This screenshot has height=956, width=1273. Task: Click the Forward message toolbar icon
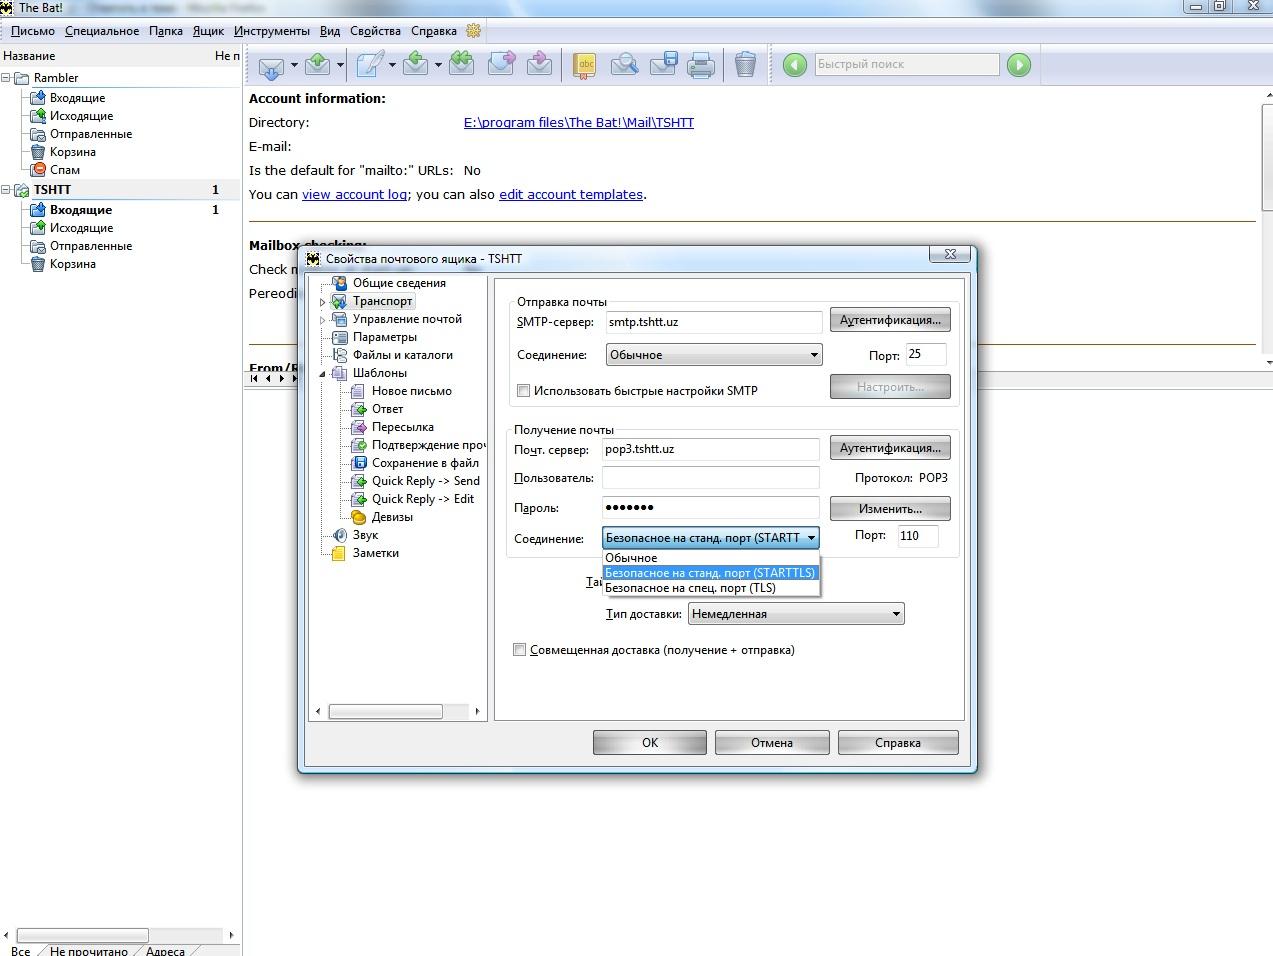[501, 65]
